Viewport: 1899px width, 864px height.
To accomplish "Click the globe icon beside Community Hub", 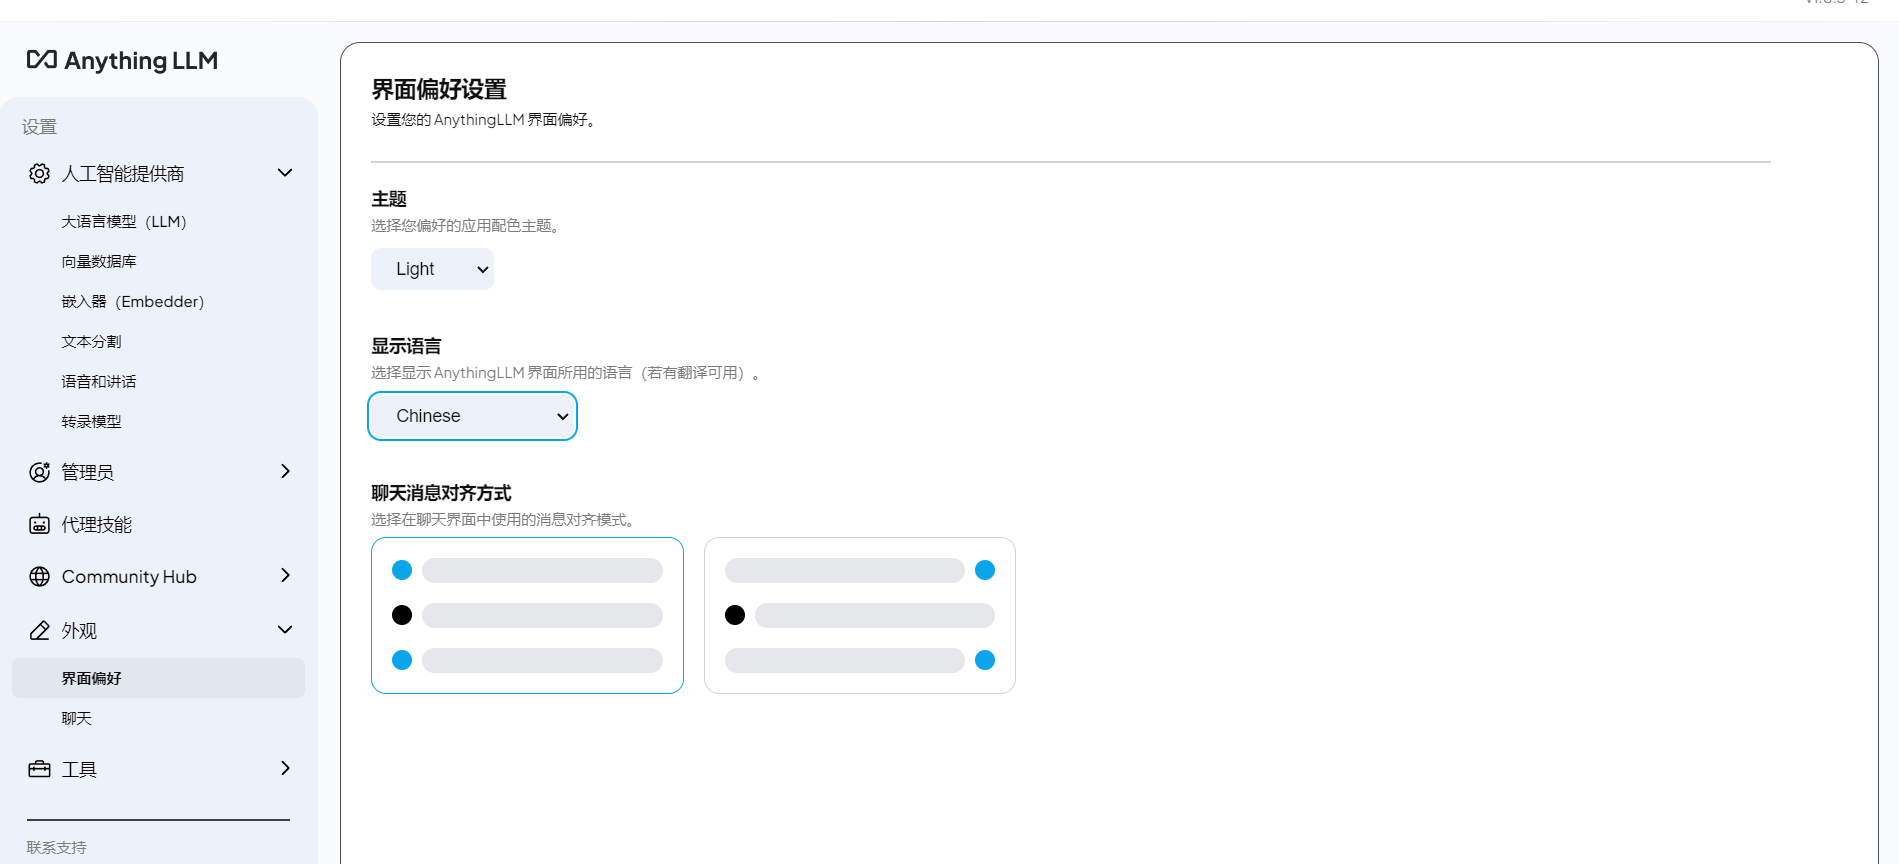I will [x=39, y=577].
